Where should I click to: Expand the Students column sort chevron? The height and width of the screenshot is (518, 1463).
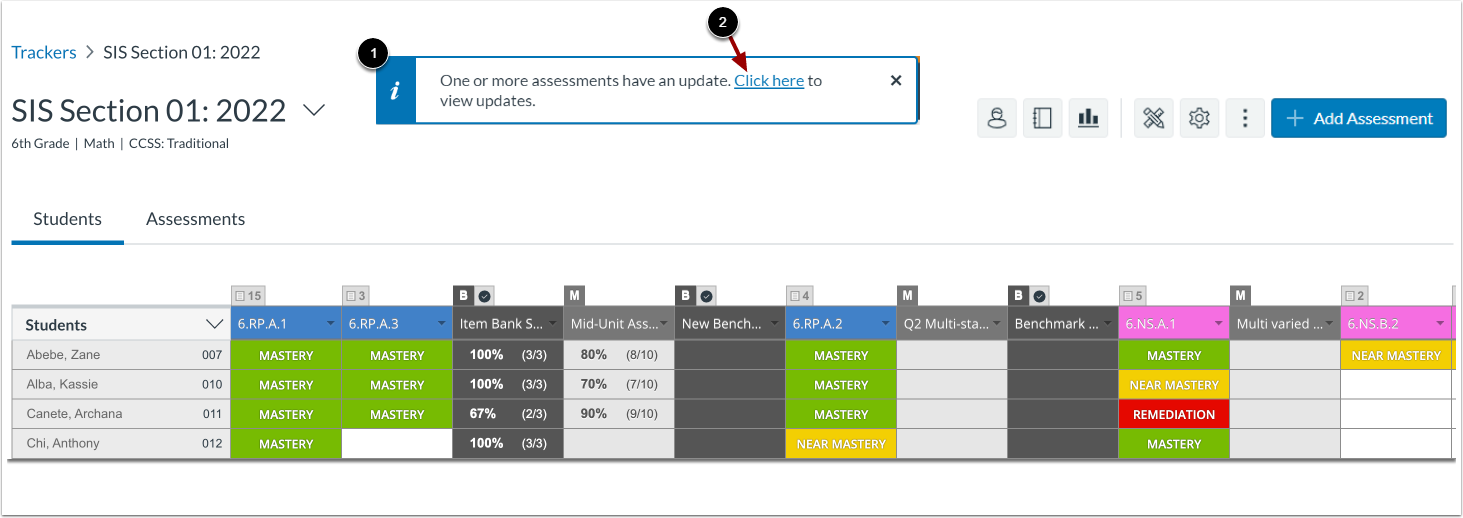point(214,324)
